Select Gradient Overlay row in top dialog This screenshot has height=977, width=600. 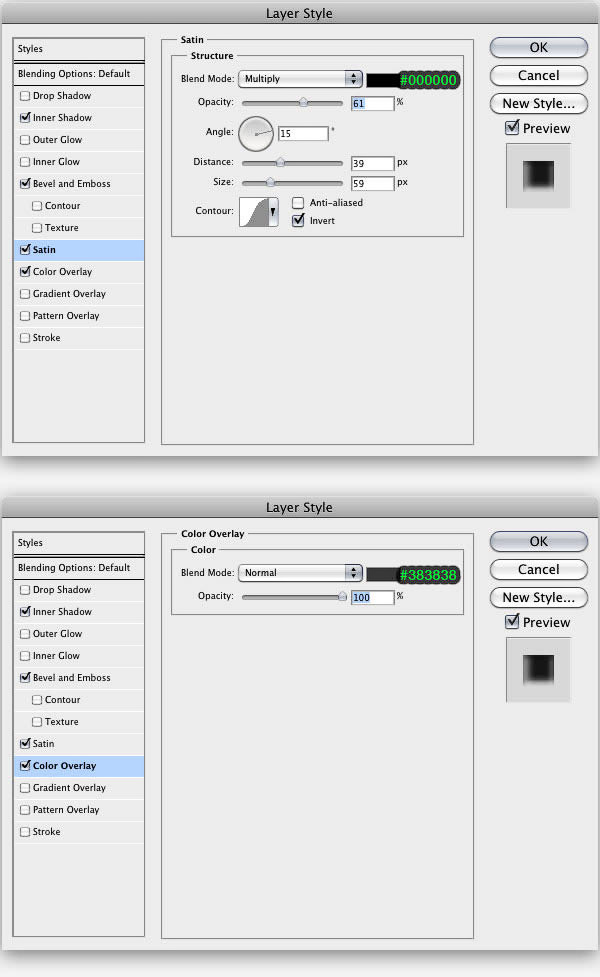click(x=79, y=293)
